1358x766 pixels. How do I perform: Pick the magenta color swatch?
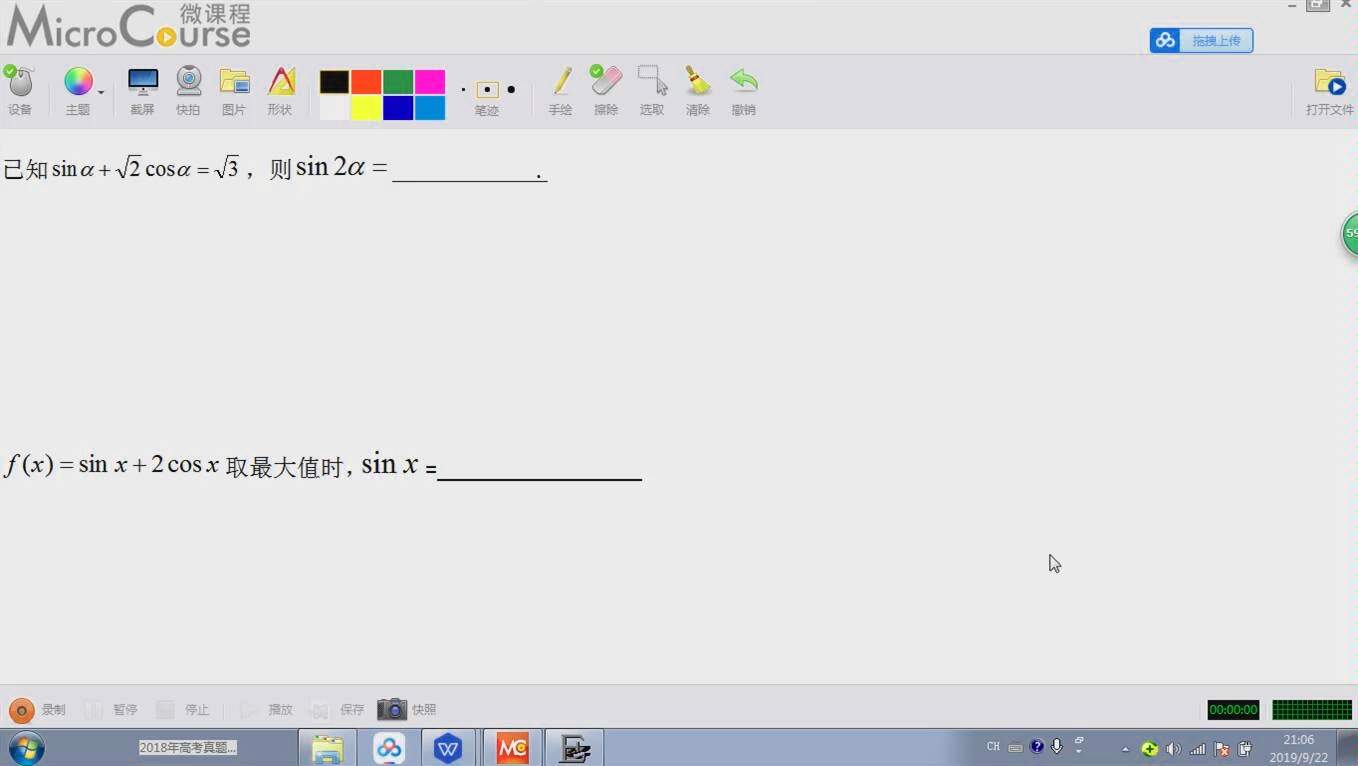click(430, 82)
